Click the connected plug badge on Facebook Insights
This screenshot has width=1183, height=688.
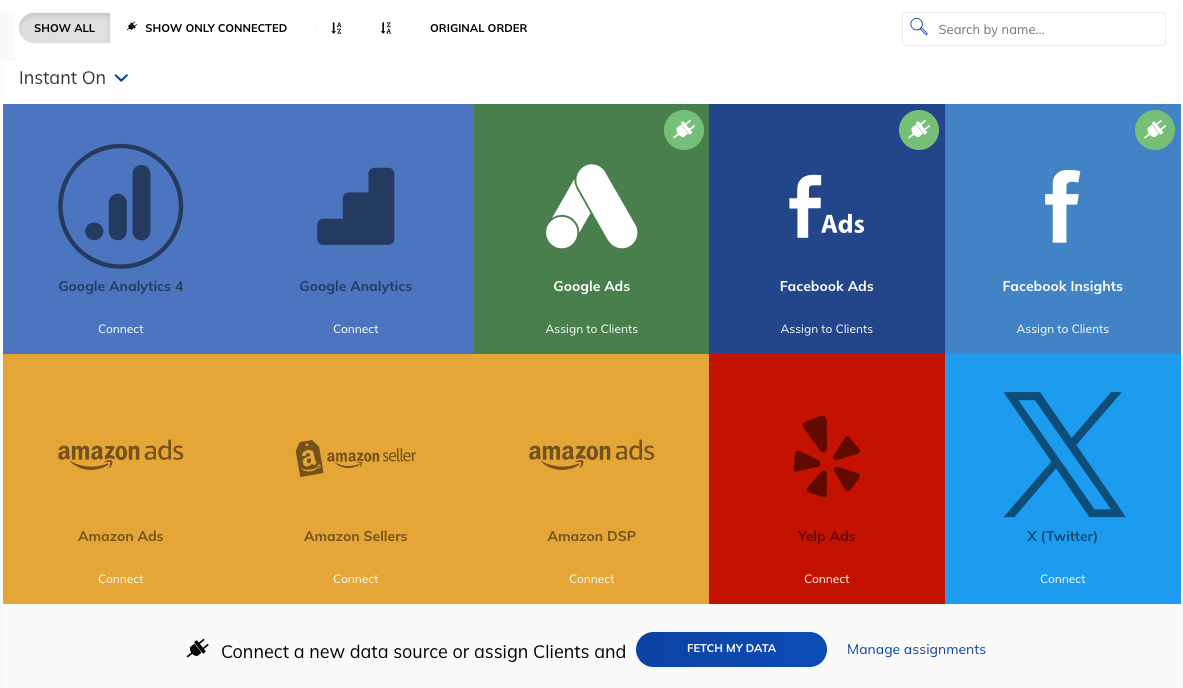(1154, 130)
